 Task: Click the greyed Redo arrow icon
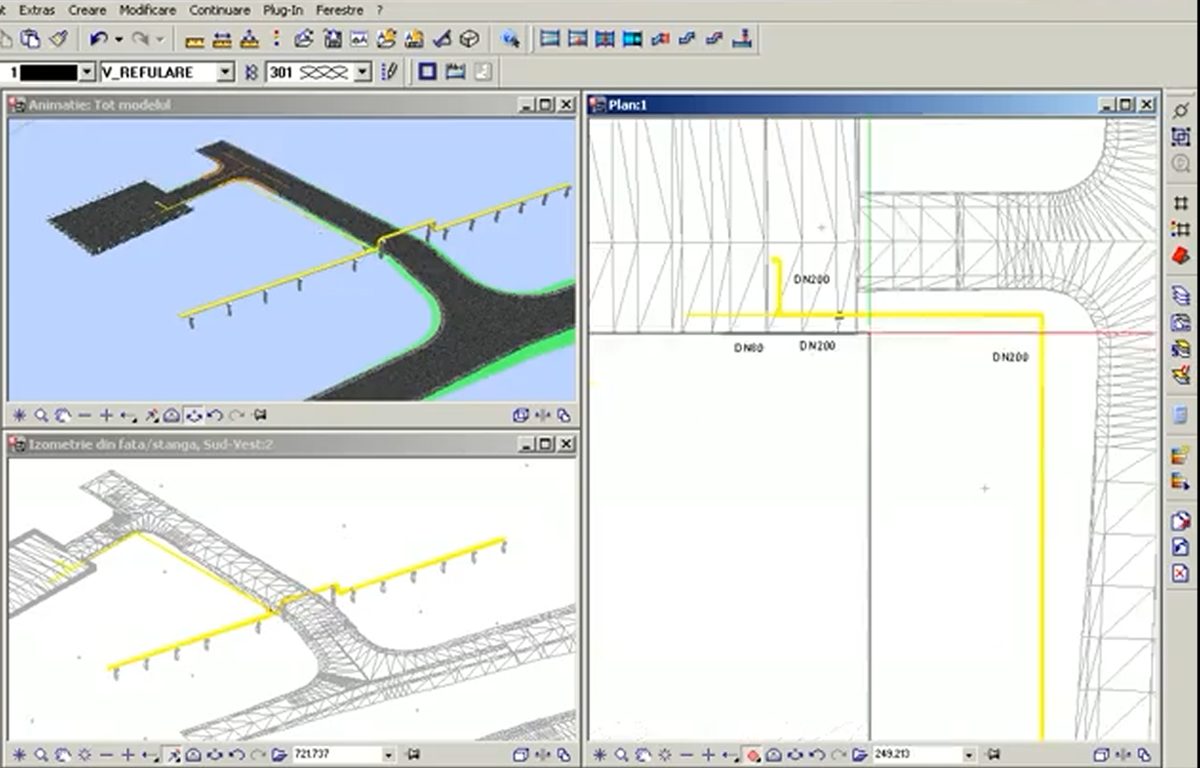point(141,39)
